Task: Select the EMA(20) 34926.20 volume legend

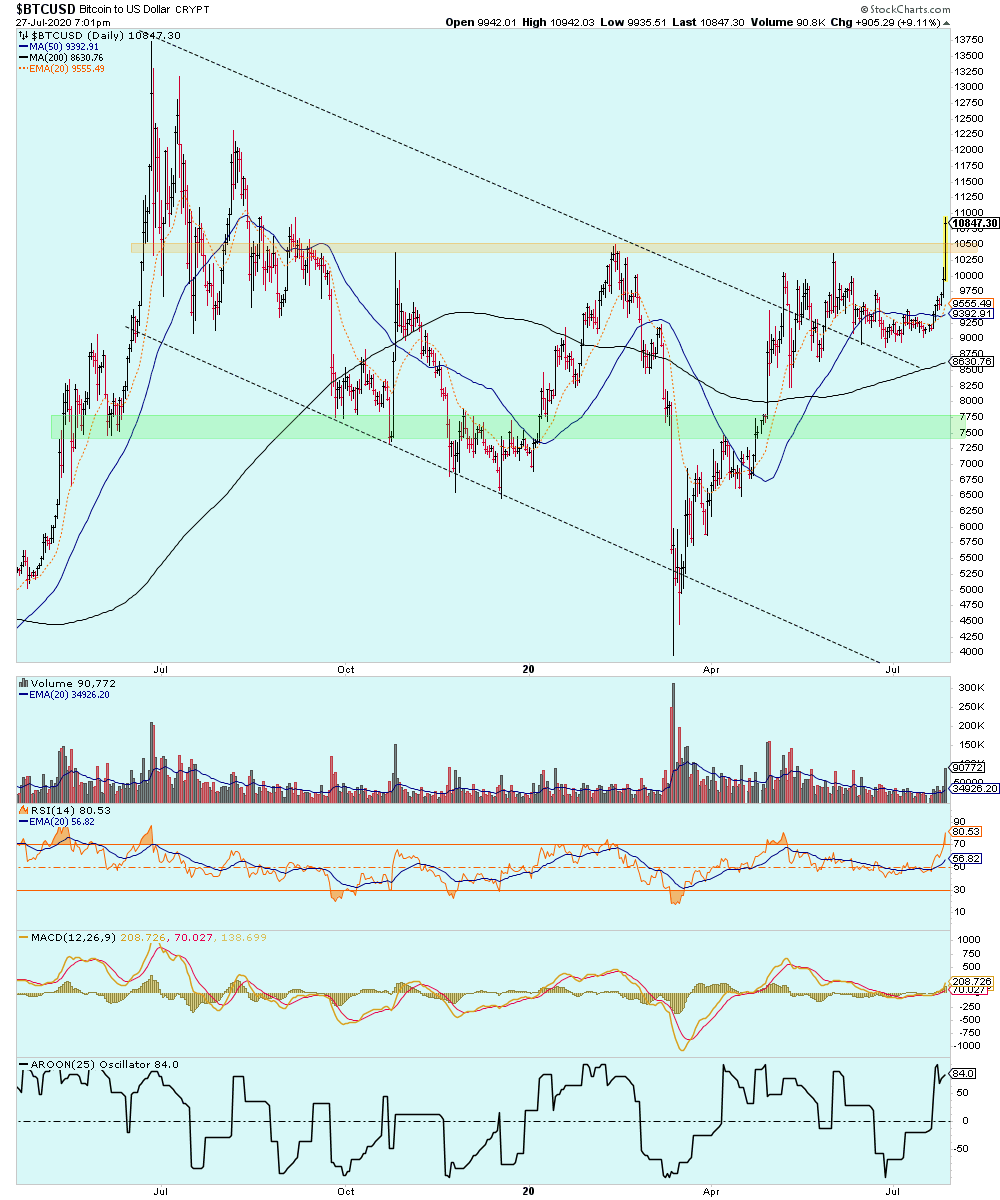Action: tap(66, 693)
